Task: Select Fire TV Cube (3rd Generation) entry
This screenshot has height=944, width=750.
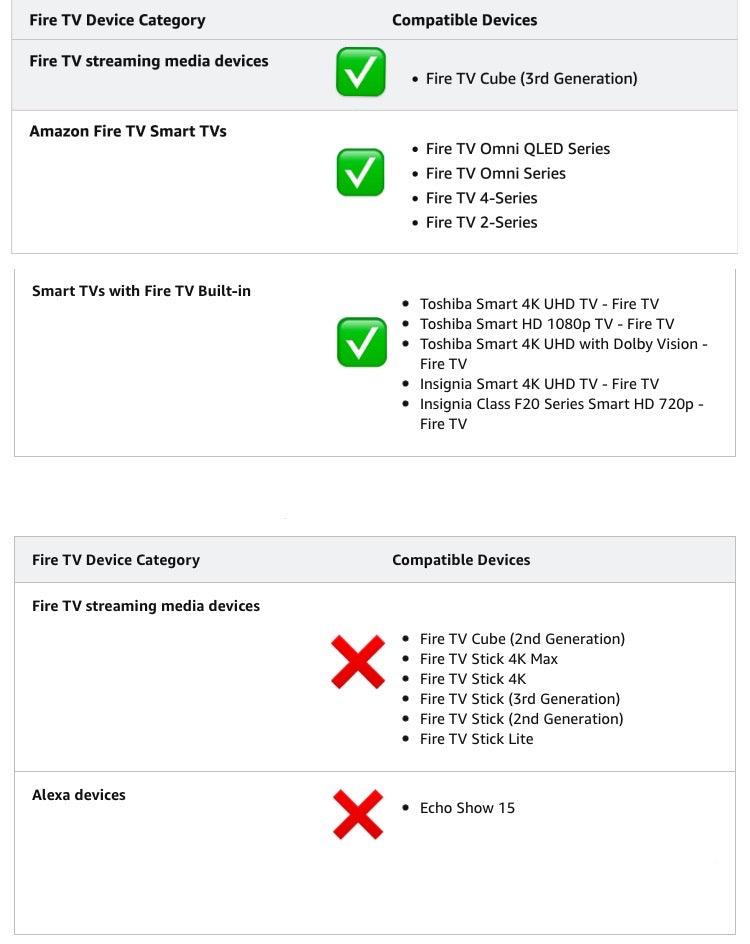Action: pyautogui.click(x=531, y=79)
